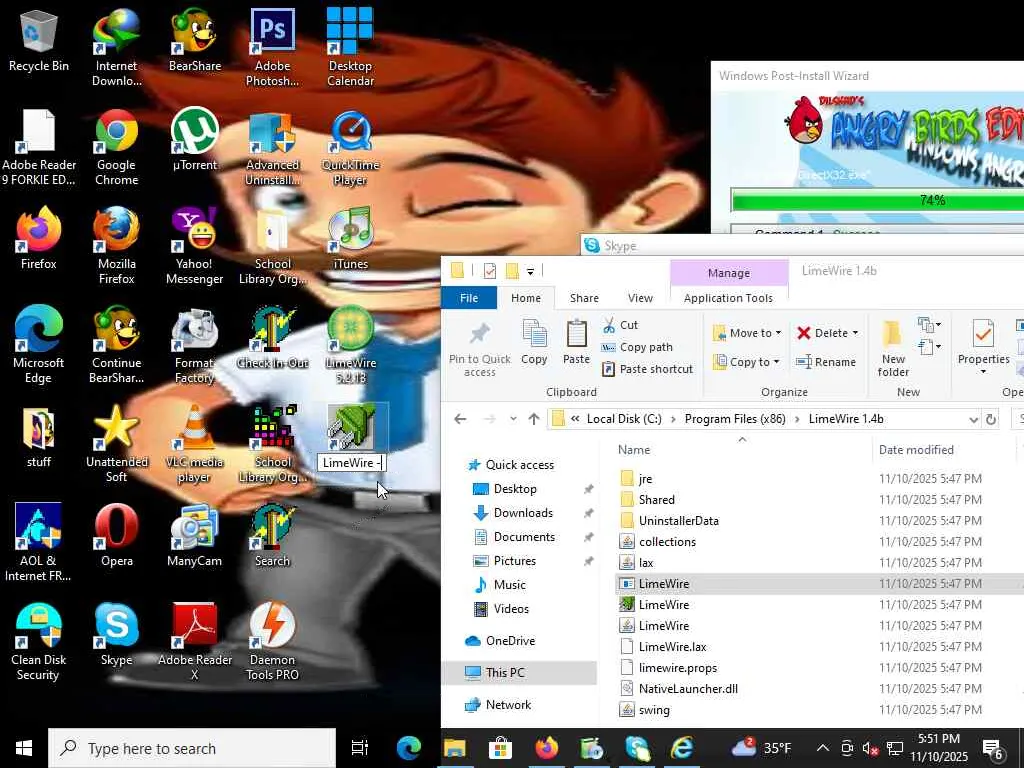This screenshot has width=1024, height=768.
Task: Select the ManyCam desktop icon
Action: coord(195,535)
